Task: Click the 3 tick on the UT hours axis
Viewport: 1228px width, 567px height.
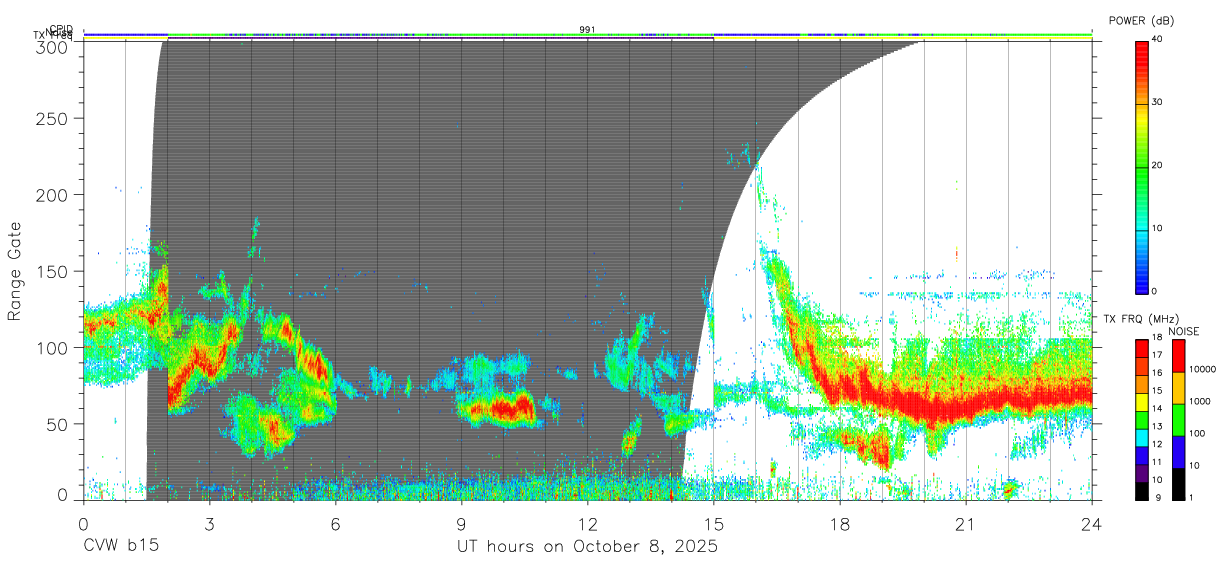Action: point(209,523)
